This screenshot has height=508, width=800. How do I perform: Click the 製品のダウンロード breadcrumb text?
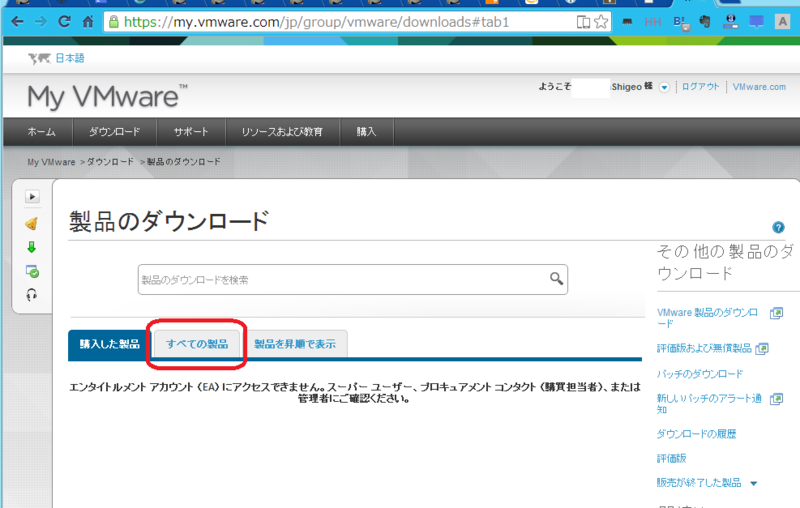[x=184, y=162]
